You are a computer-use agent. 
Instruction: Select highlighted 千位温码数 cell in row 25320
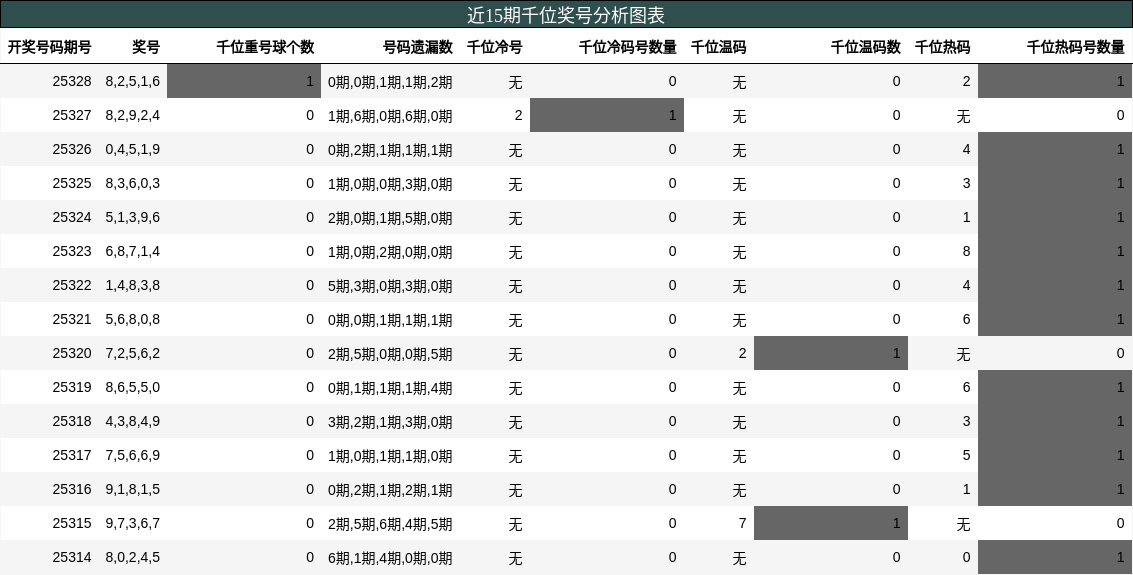[831, 354]
